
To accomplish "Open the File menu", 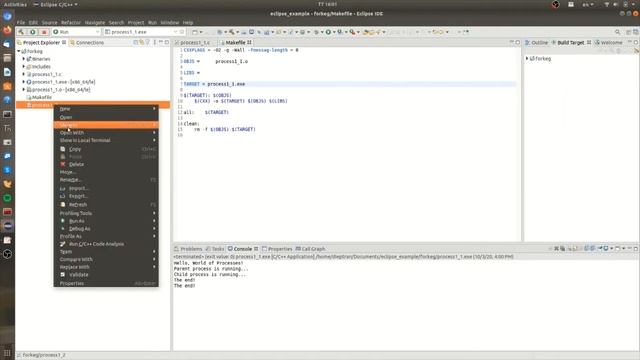I will [21, 22].
